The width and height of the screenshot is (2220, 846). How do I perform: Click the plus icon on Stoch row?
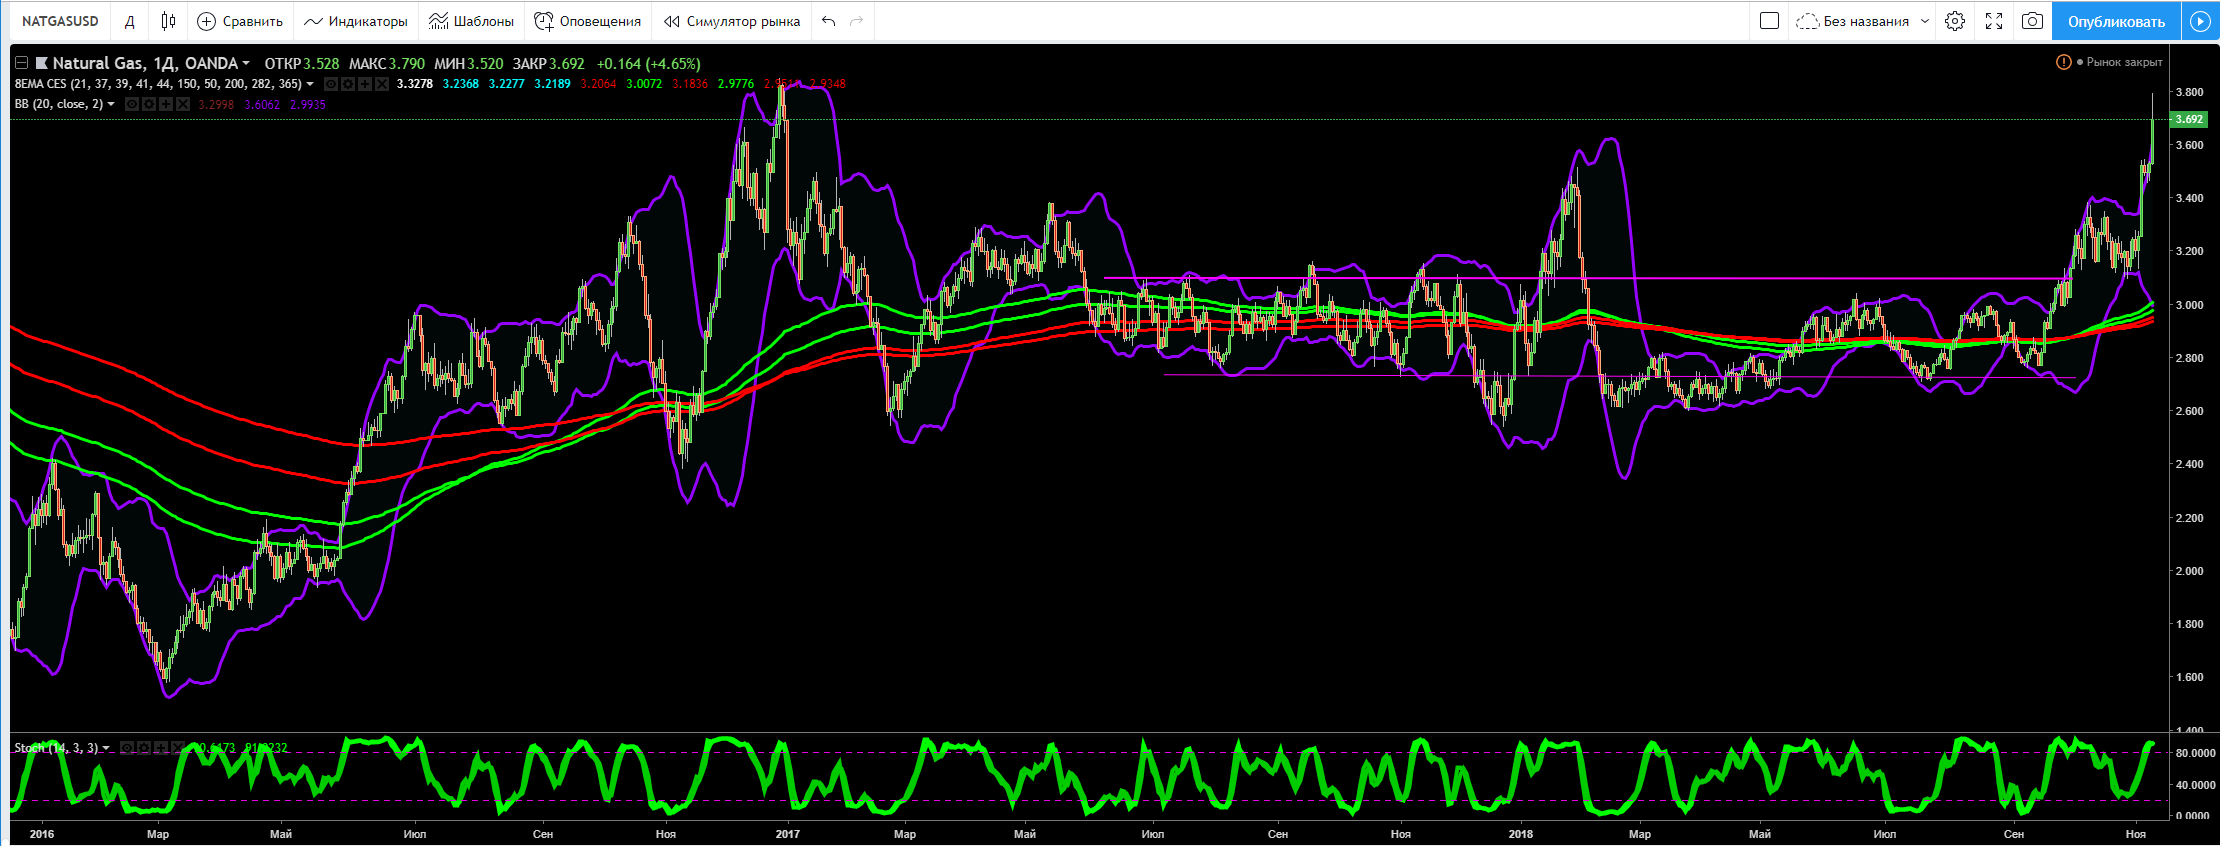(161, 748)
